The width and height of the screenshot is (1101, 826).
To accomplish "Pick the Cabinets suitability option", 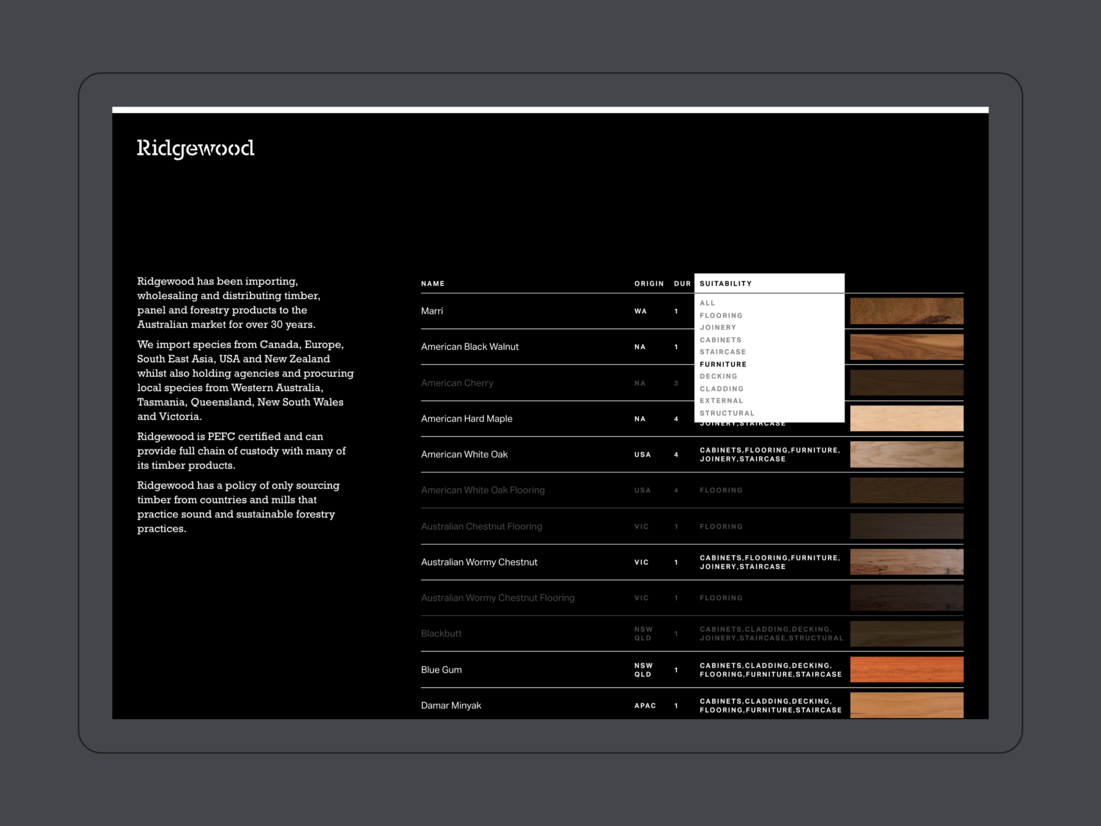I will (721, 340).
